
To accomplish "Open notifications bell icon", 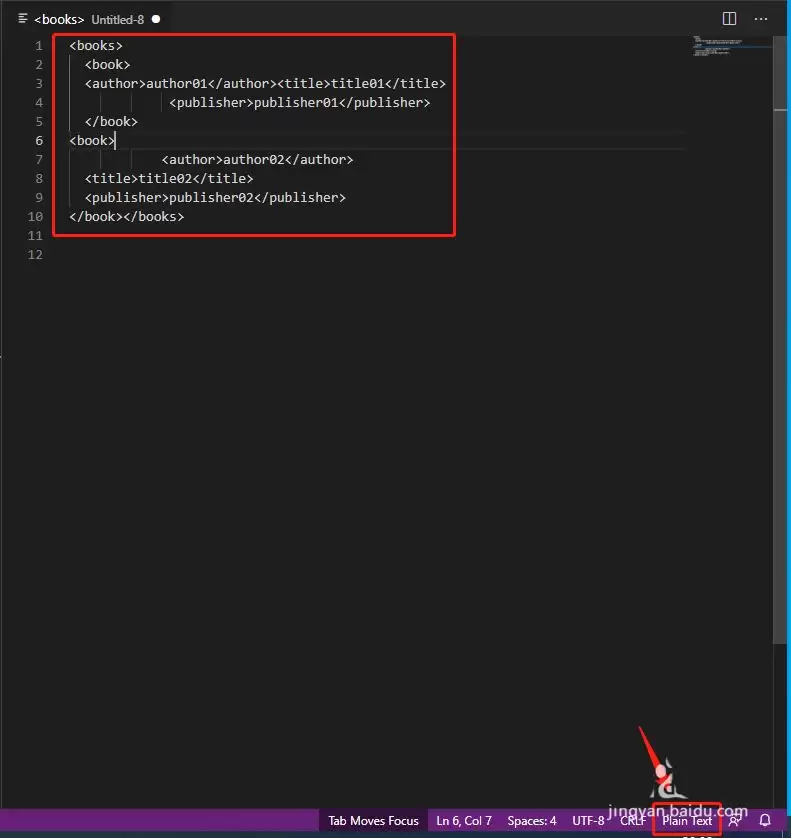I will point(765,820).
